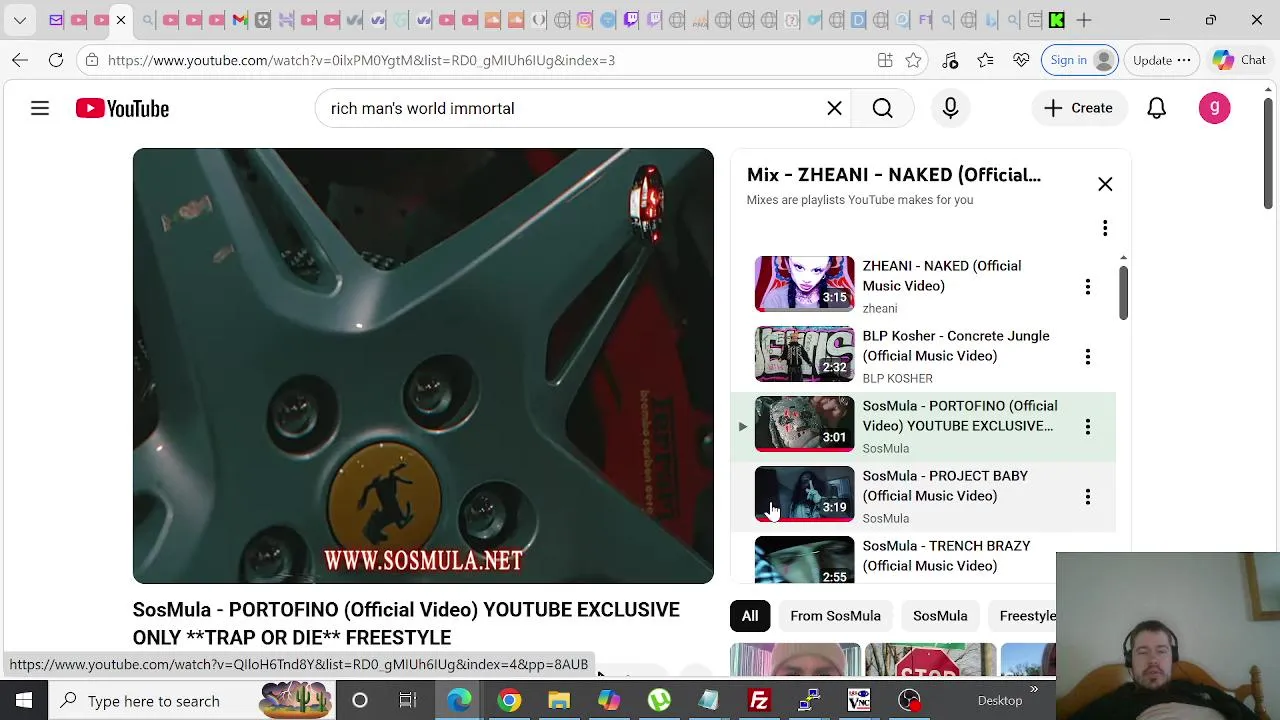The image size is (1280, 720).
Task: Open browser essentials heart-pulse icon
Action: pyautogui.click(x=1021, y=60)
